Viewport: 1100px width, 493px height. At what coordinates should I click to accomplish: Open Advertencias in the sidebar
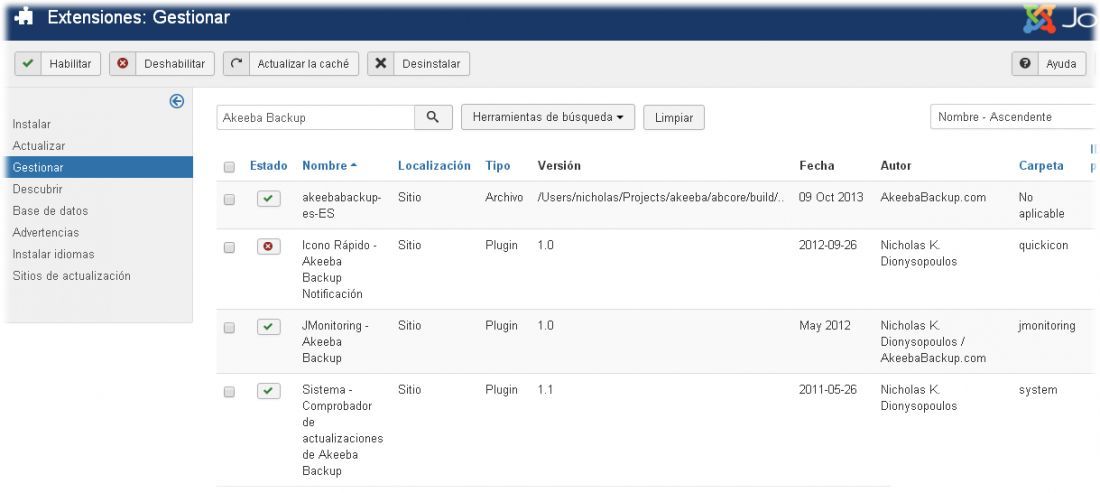point(46,233)
